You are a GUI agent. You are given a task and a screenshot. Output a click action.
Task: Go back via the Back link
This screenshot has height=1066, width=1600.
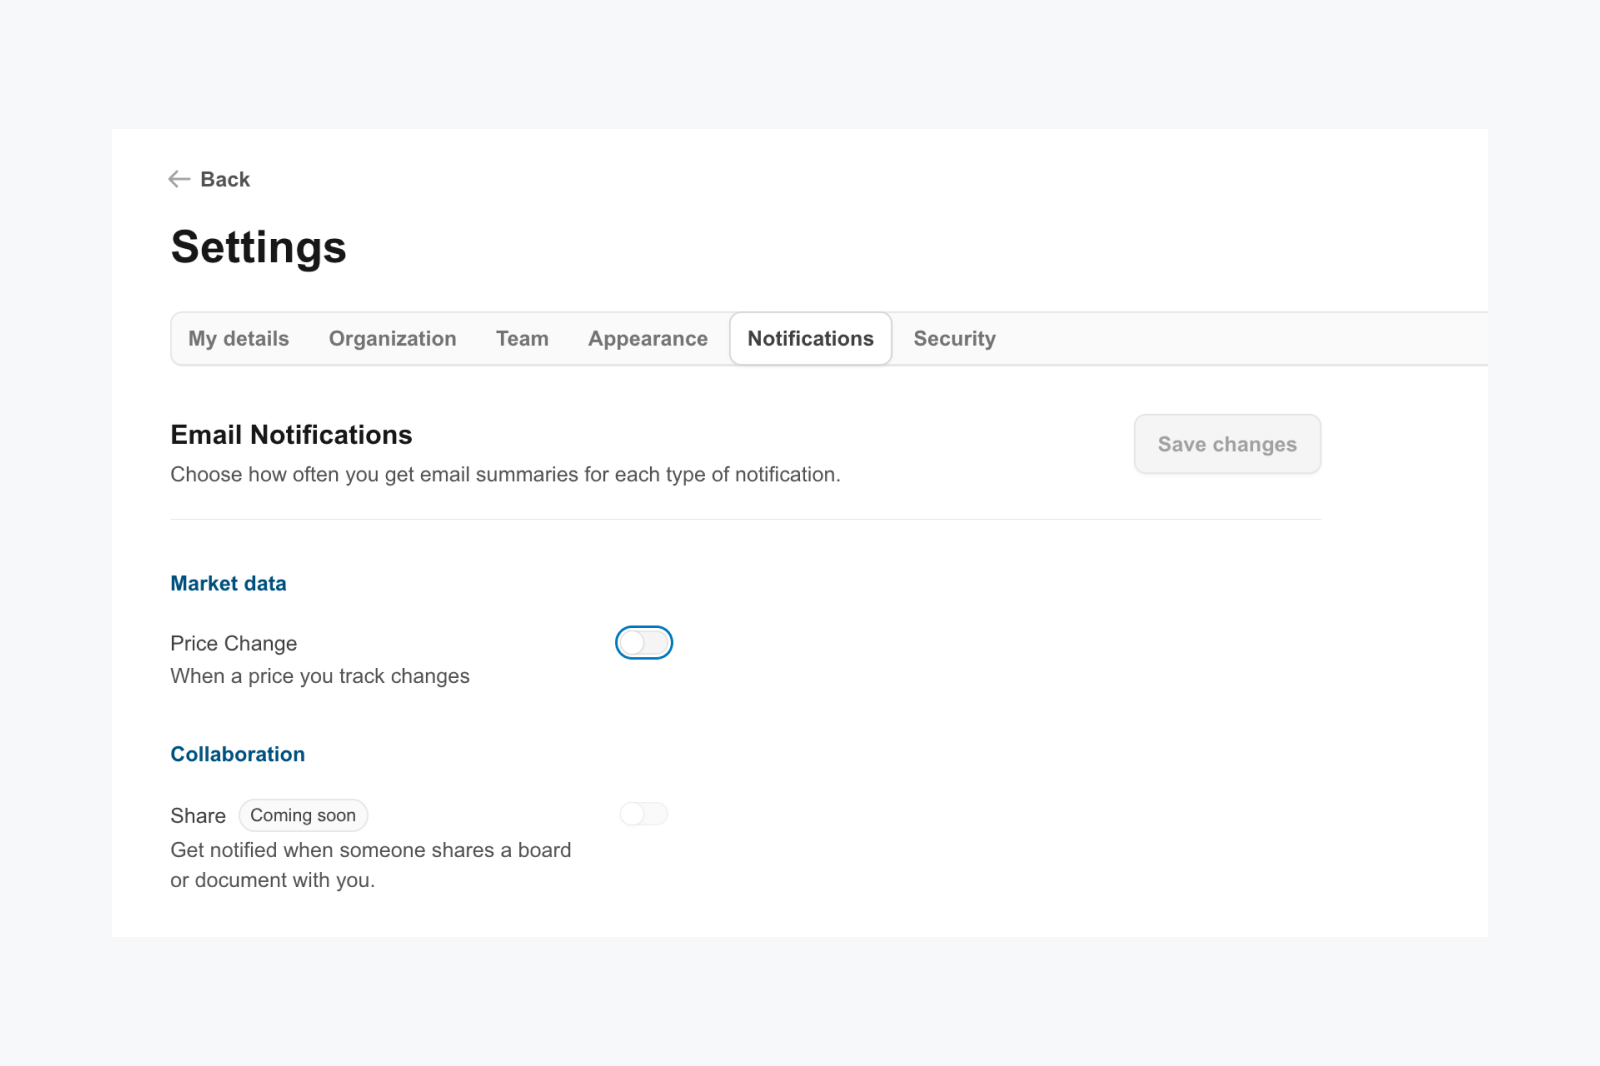point(209,179)
